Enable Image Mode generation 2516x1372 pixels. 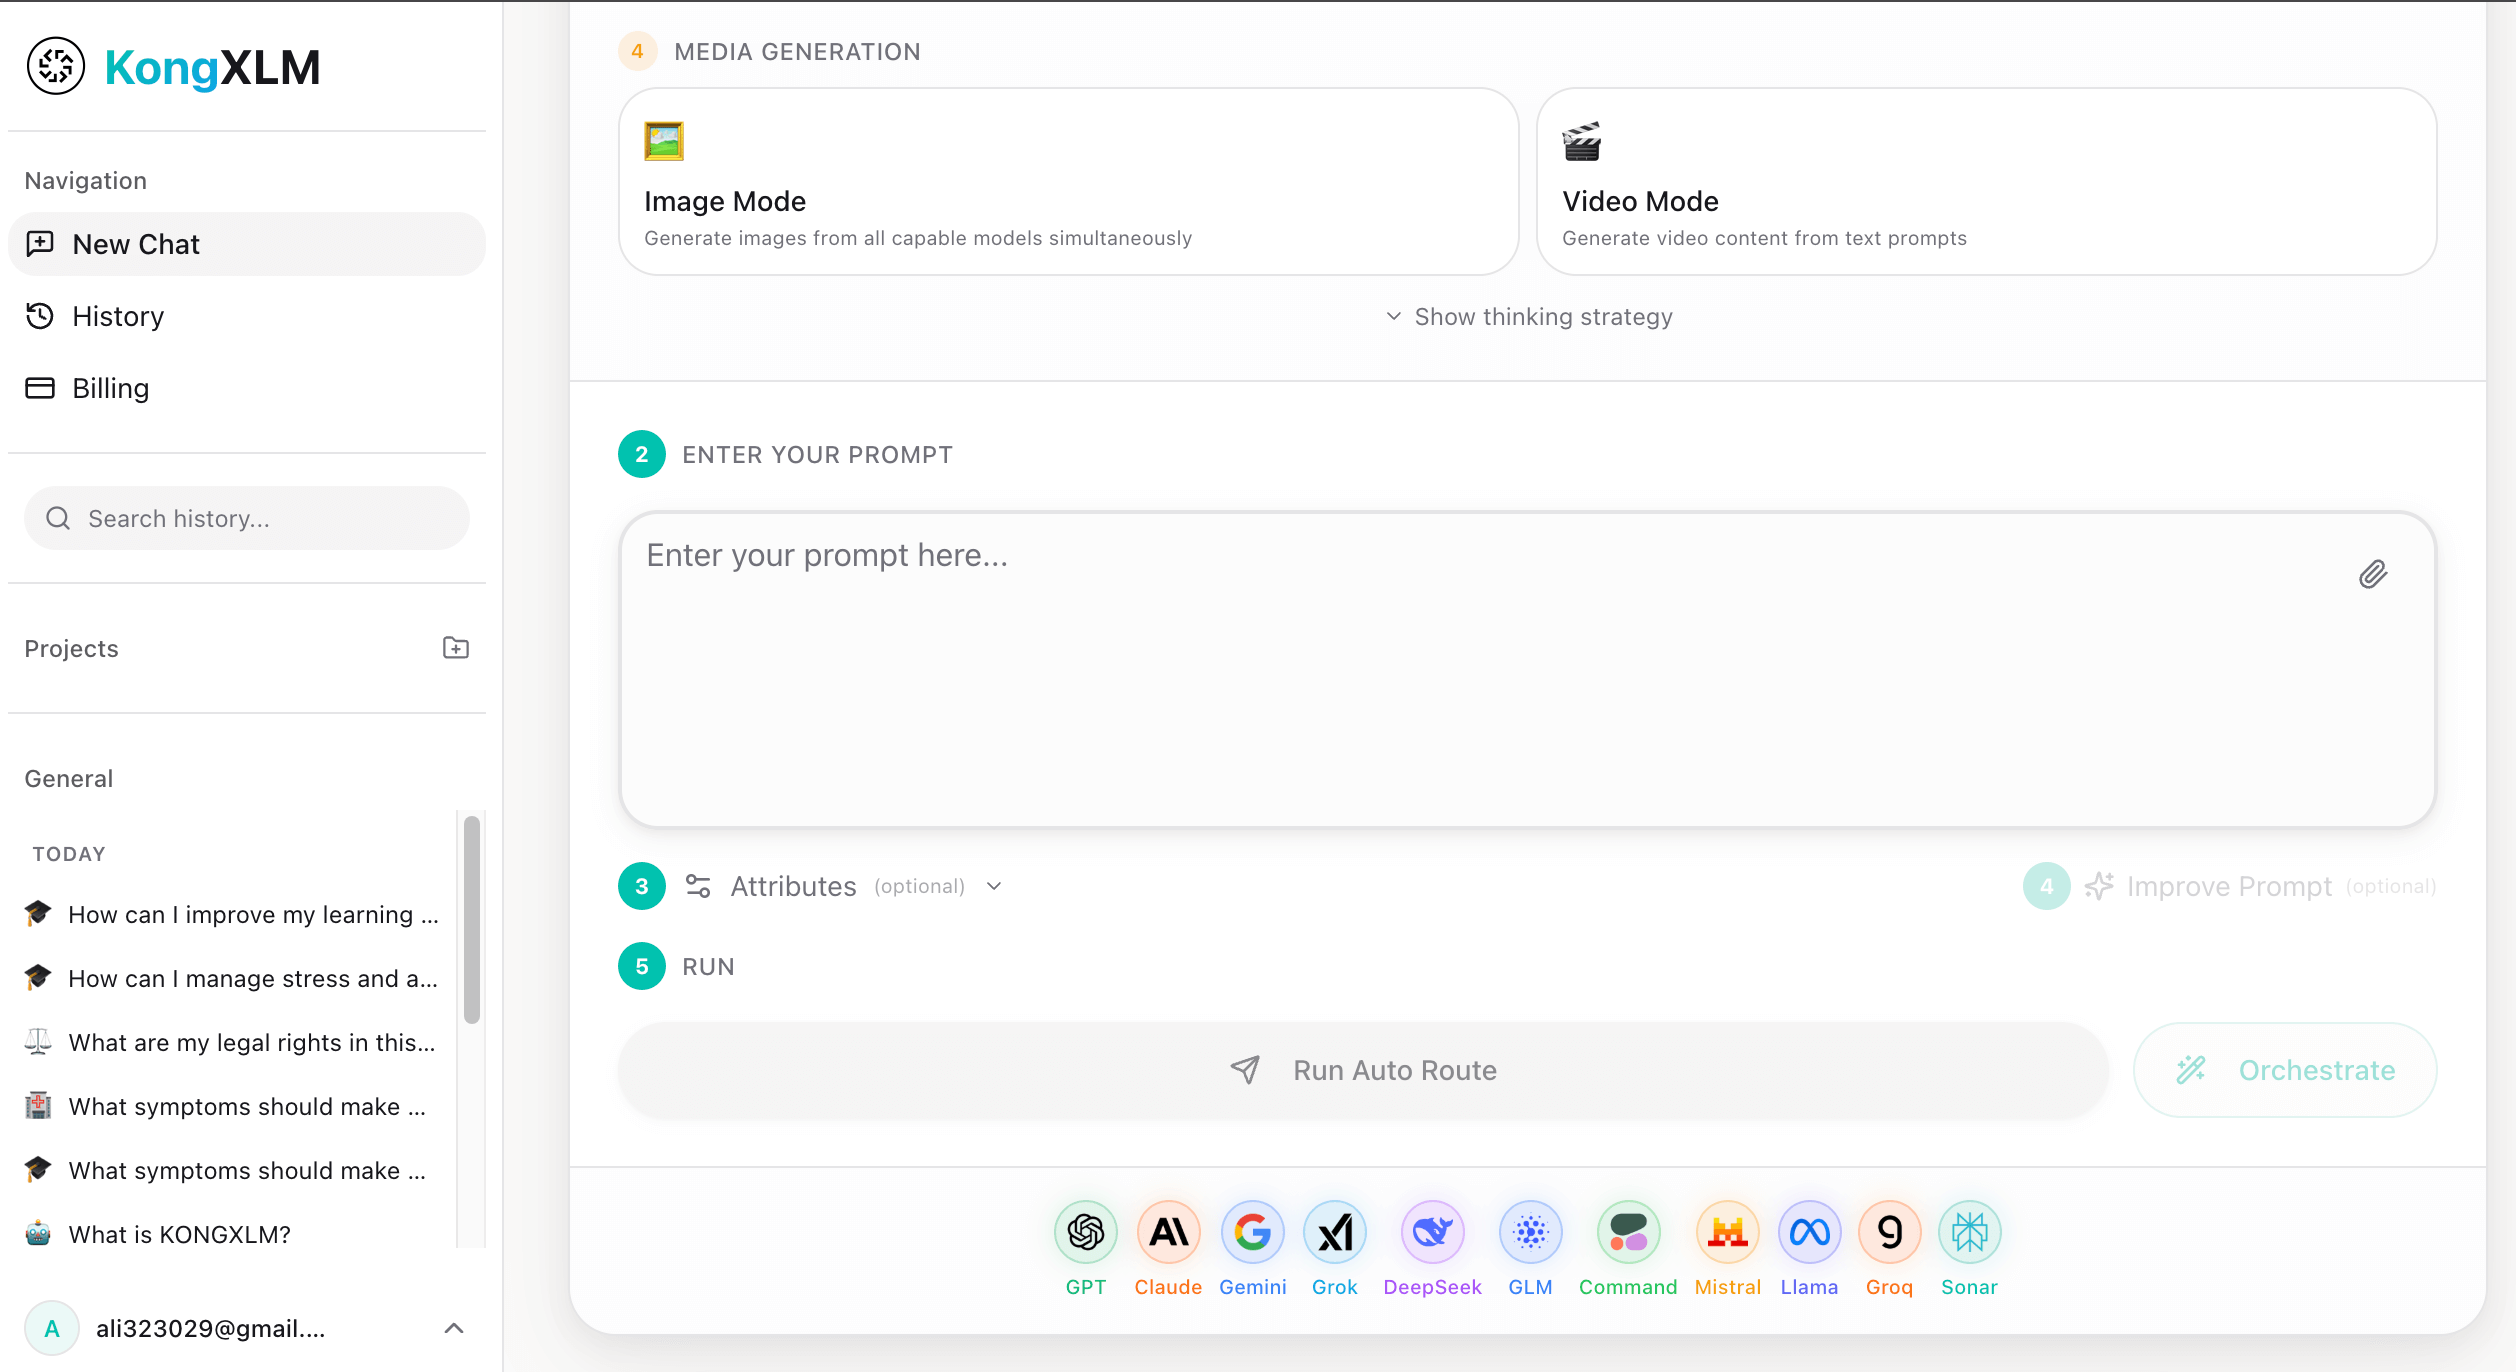pos(1066,182)
